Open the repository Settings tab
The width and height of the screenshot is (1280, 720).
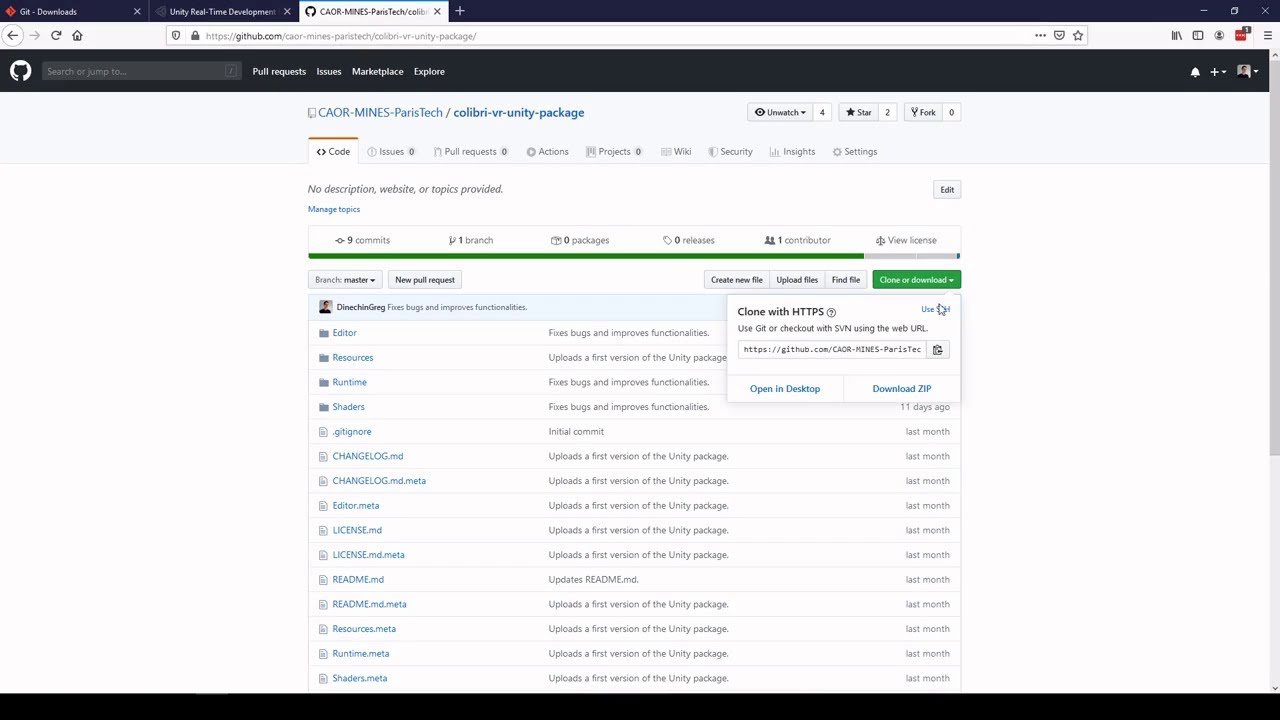(855, 152)
